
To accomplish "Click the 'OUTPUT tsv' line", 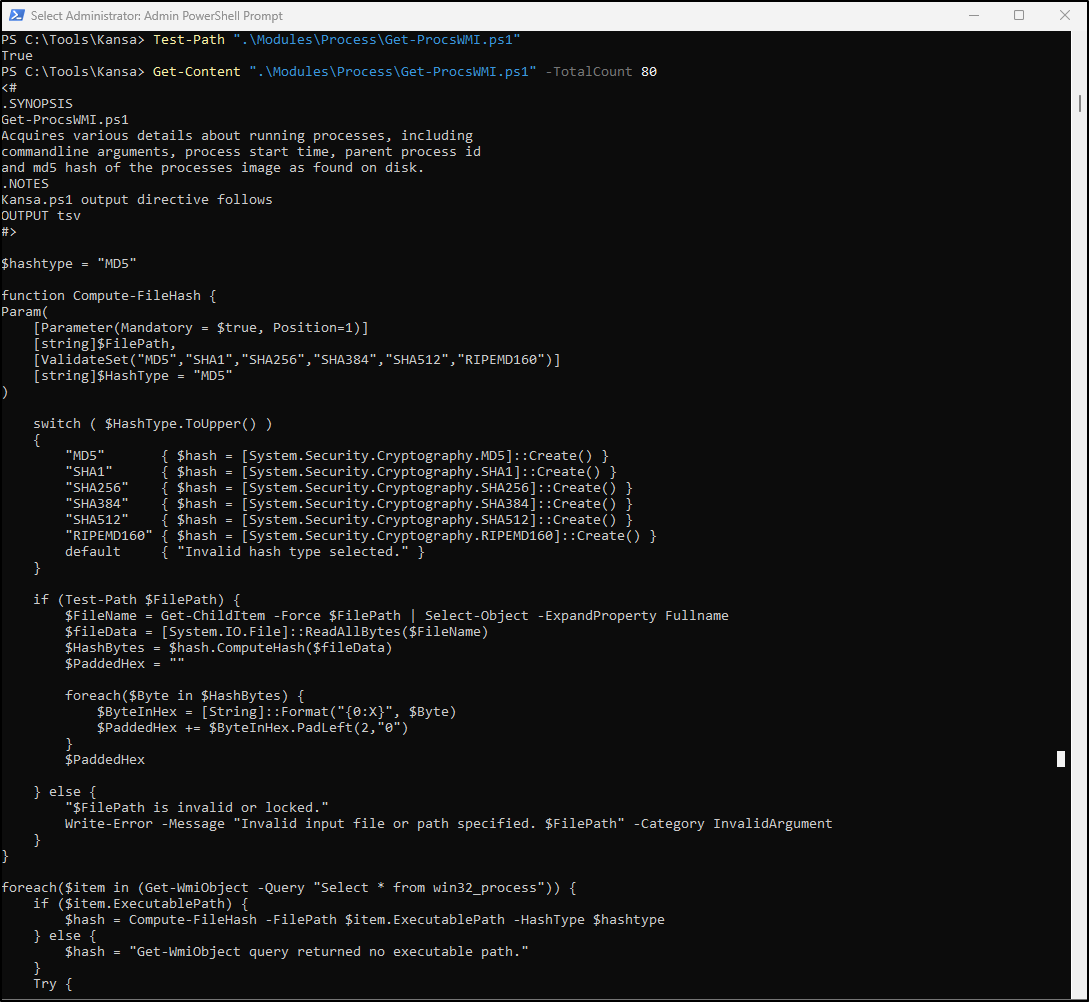I will (x=41, y=215).
